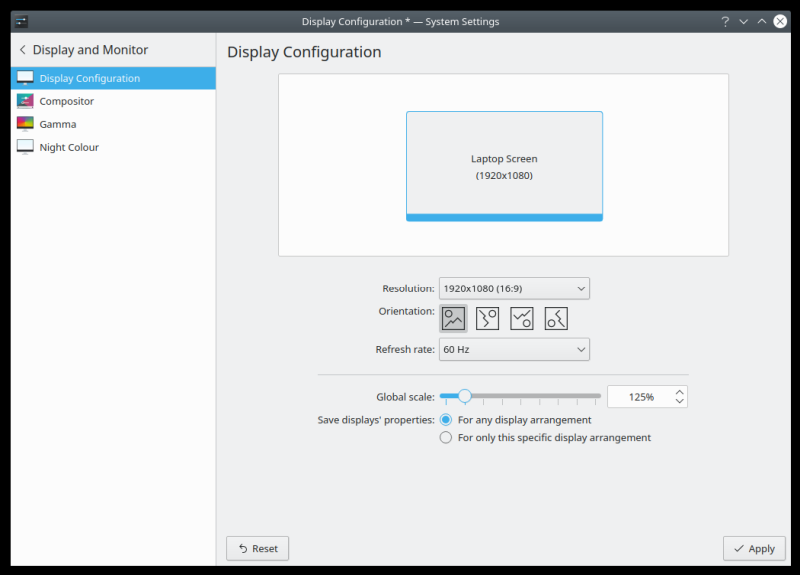This screenshot has height=575, width=800.
Task: Open Display Configuration sidebar entry
Action: [x=113, y=78]
